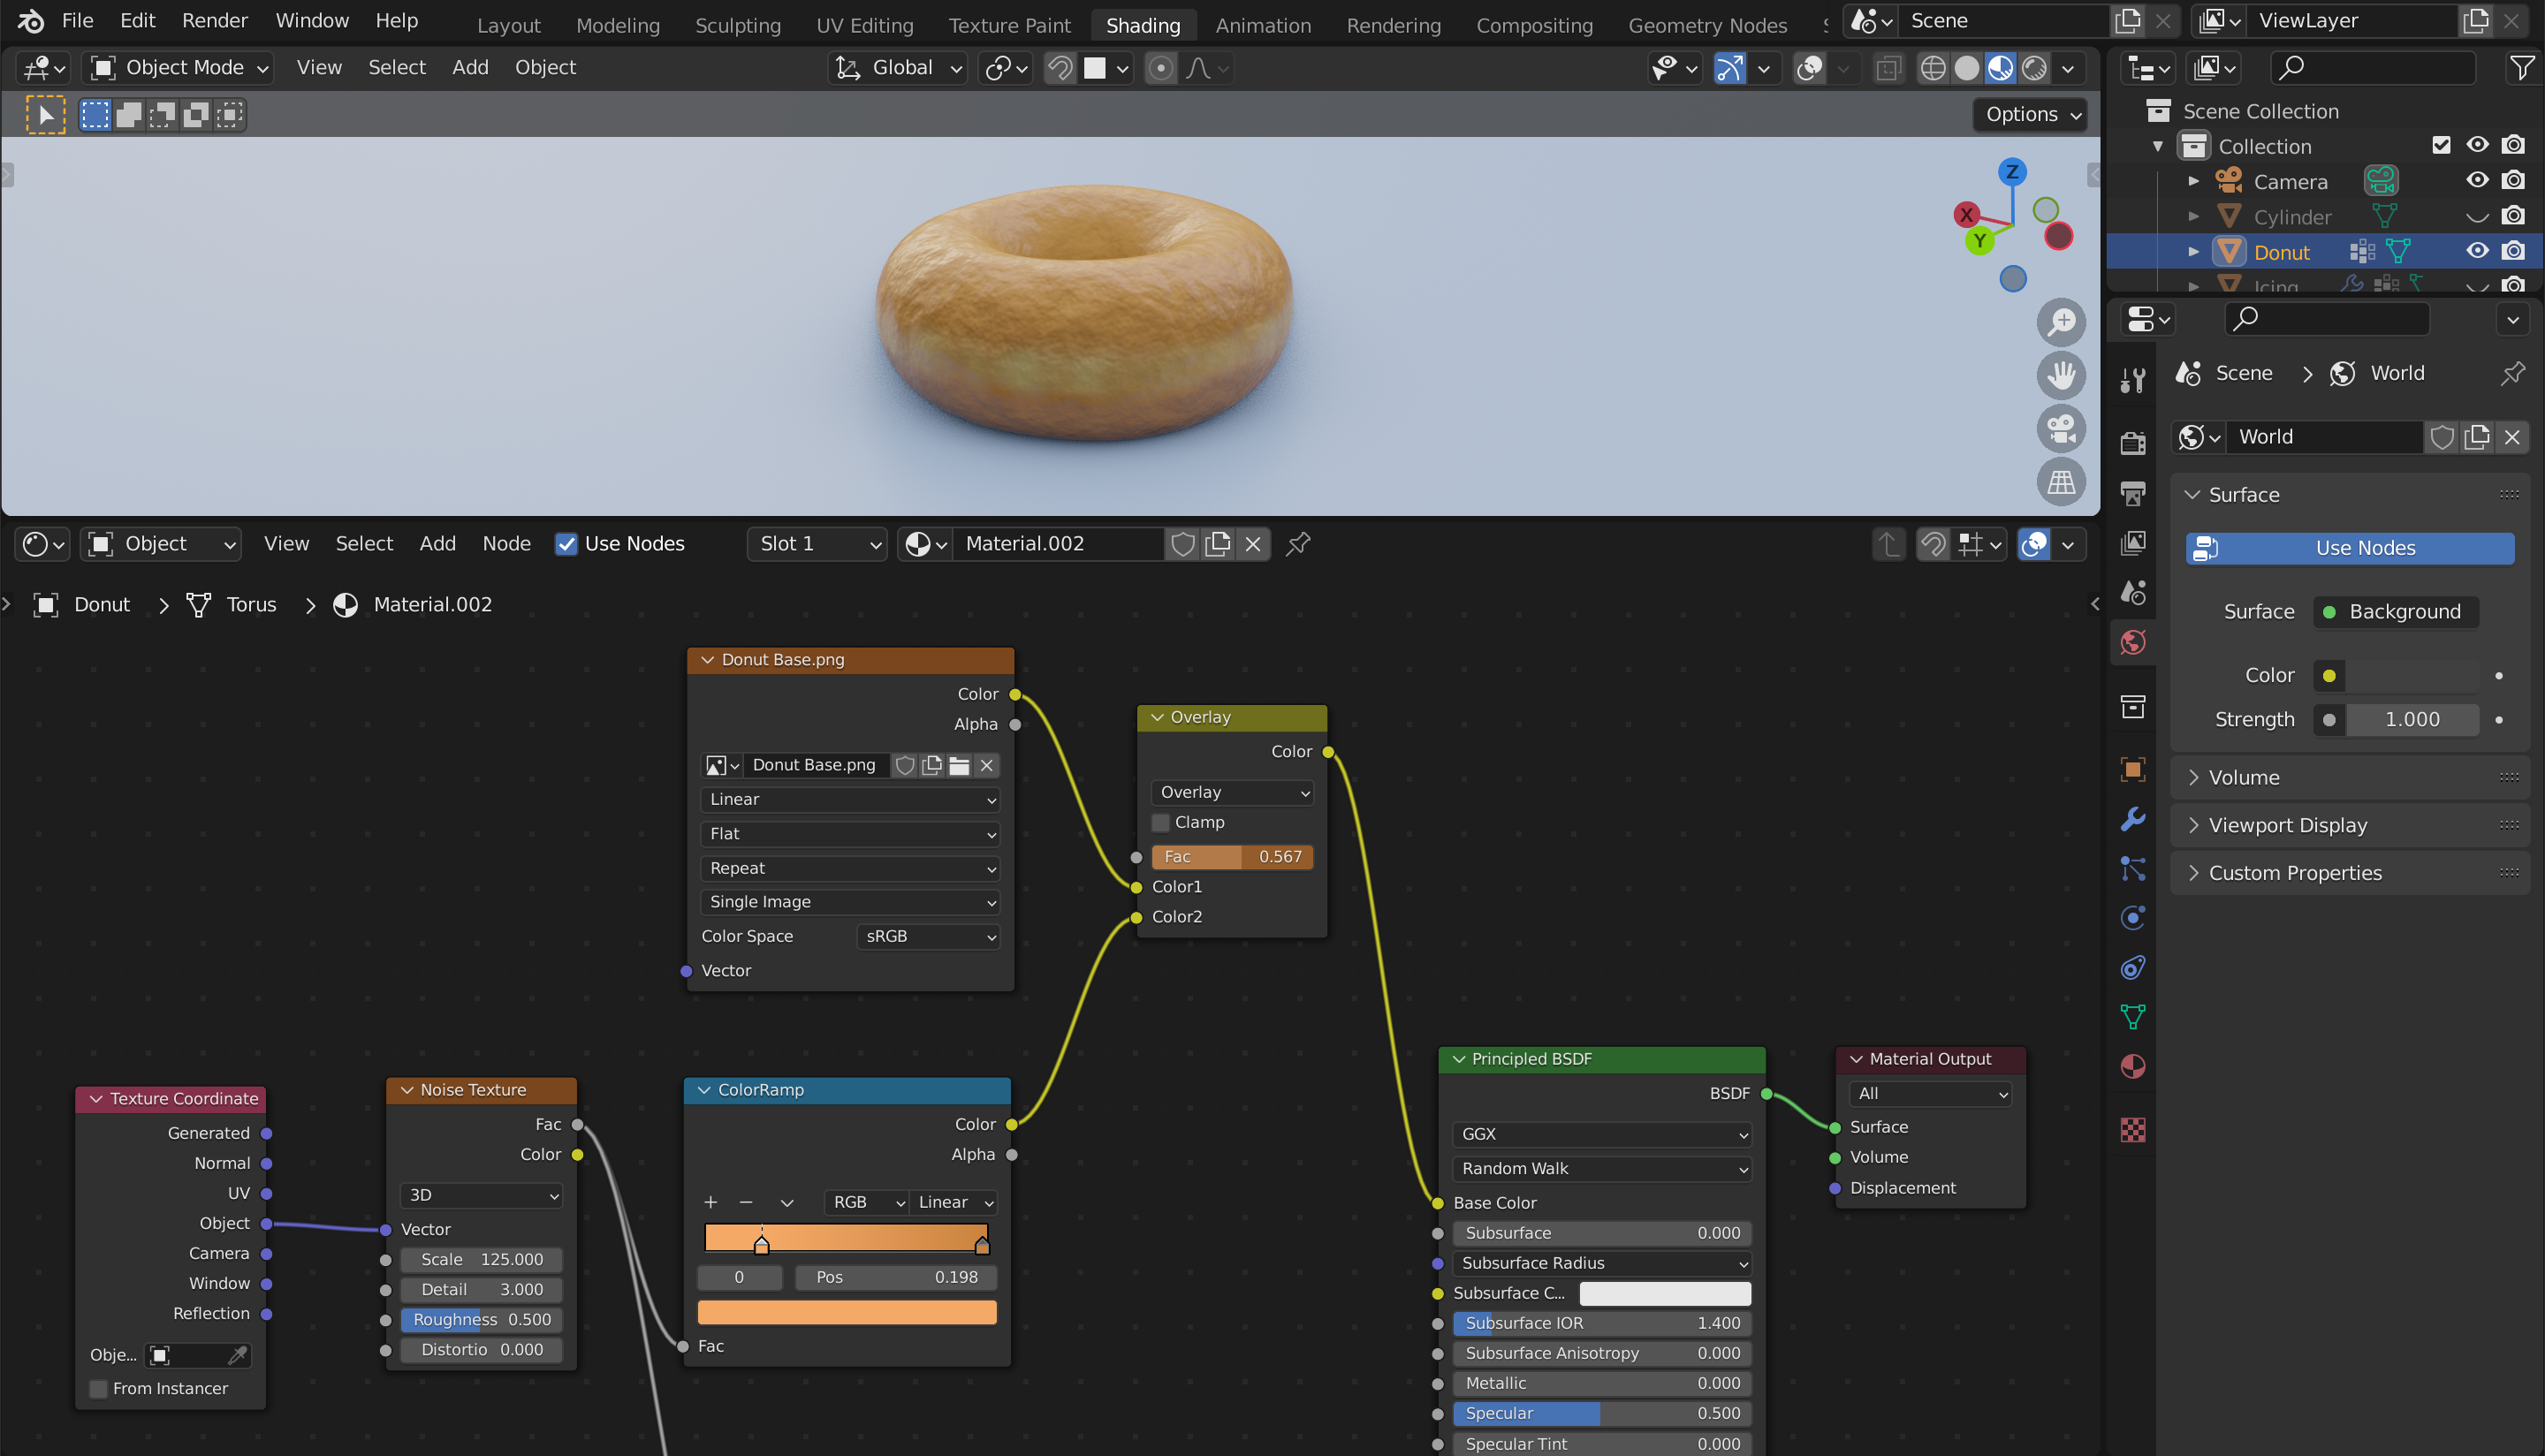This screenshot has height=1456, width=2545.
Task: Open the Render menu
Action: [x=214, y=21]
